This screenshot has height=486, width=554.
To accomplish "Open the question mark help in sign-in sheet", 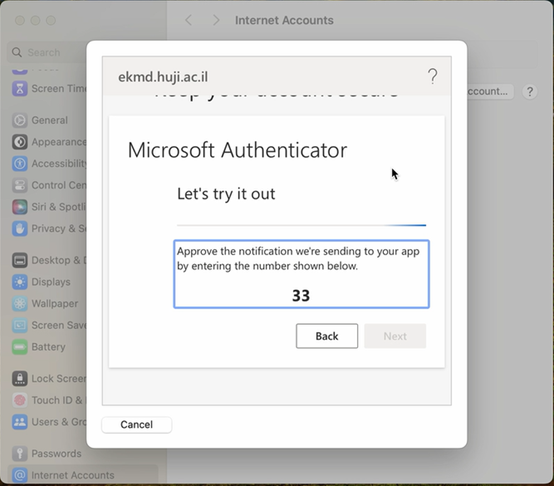I will click(432, 76).
